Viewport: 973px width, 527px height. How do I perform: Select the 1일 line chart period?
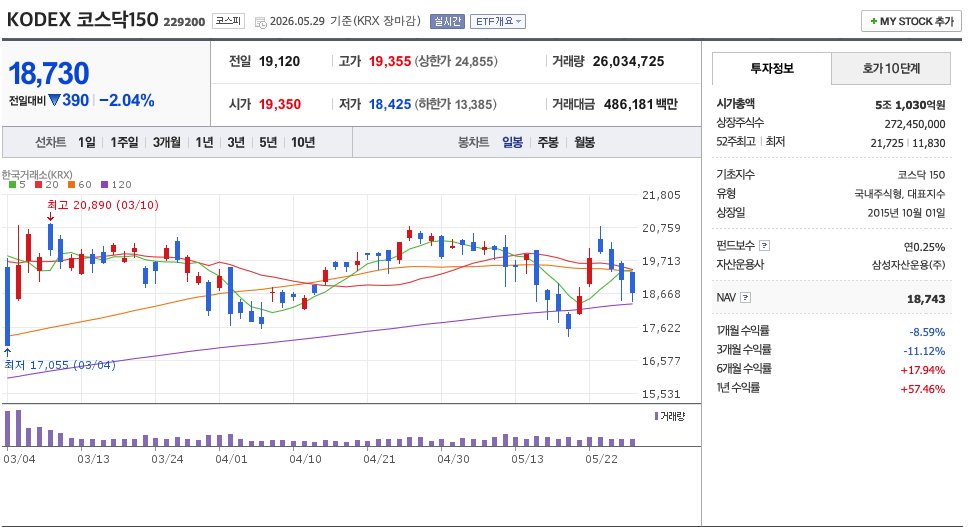point(87,142)
